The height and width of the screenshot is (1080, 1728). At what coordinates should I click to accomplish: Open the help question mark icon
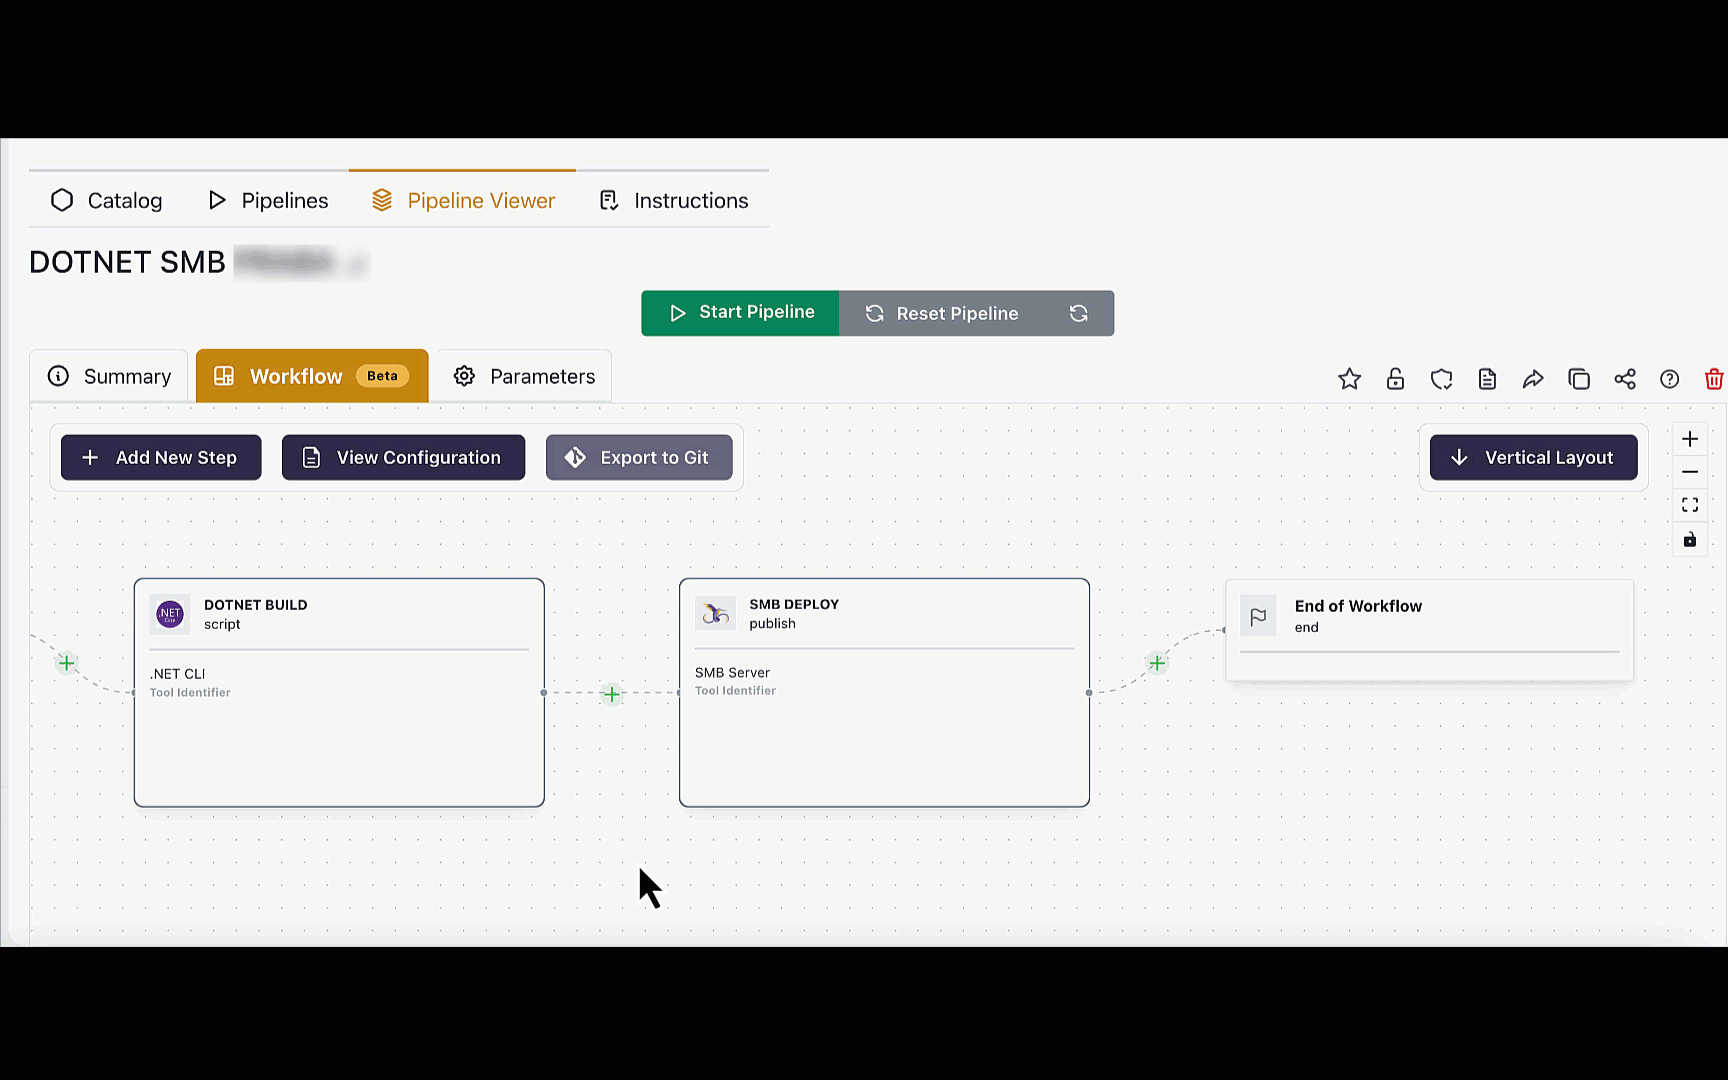point(1669,379)
